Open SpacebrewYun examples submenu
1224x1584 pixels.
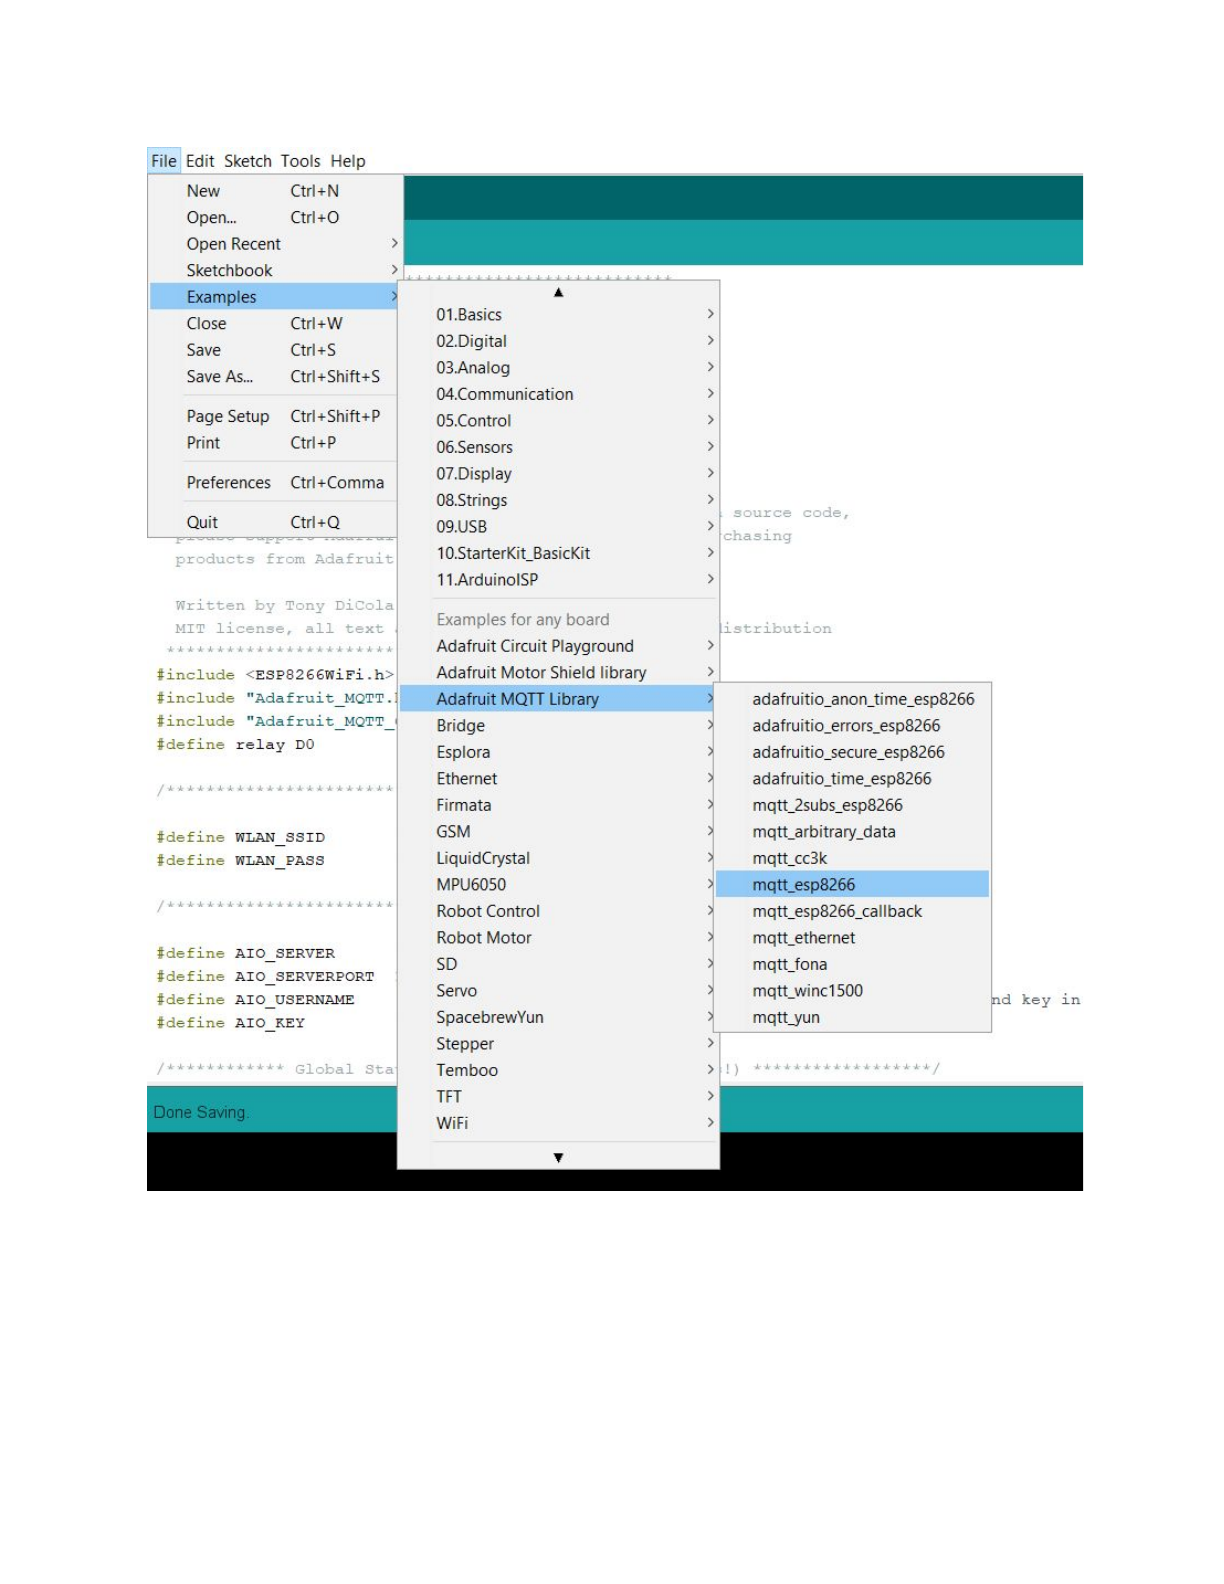pyautogui.click(x=558, y=1017)
